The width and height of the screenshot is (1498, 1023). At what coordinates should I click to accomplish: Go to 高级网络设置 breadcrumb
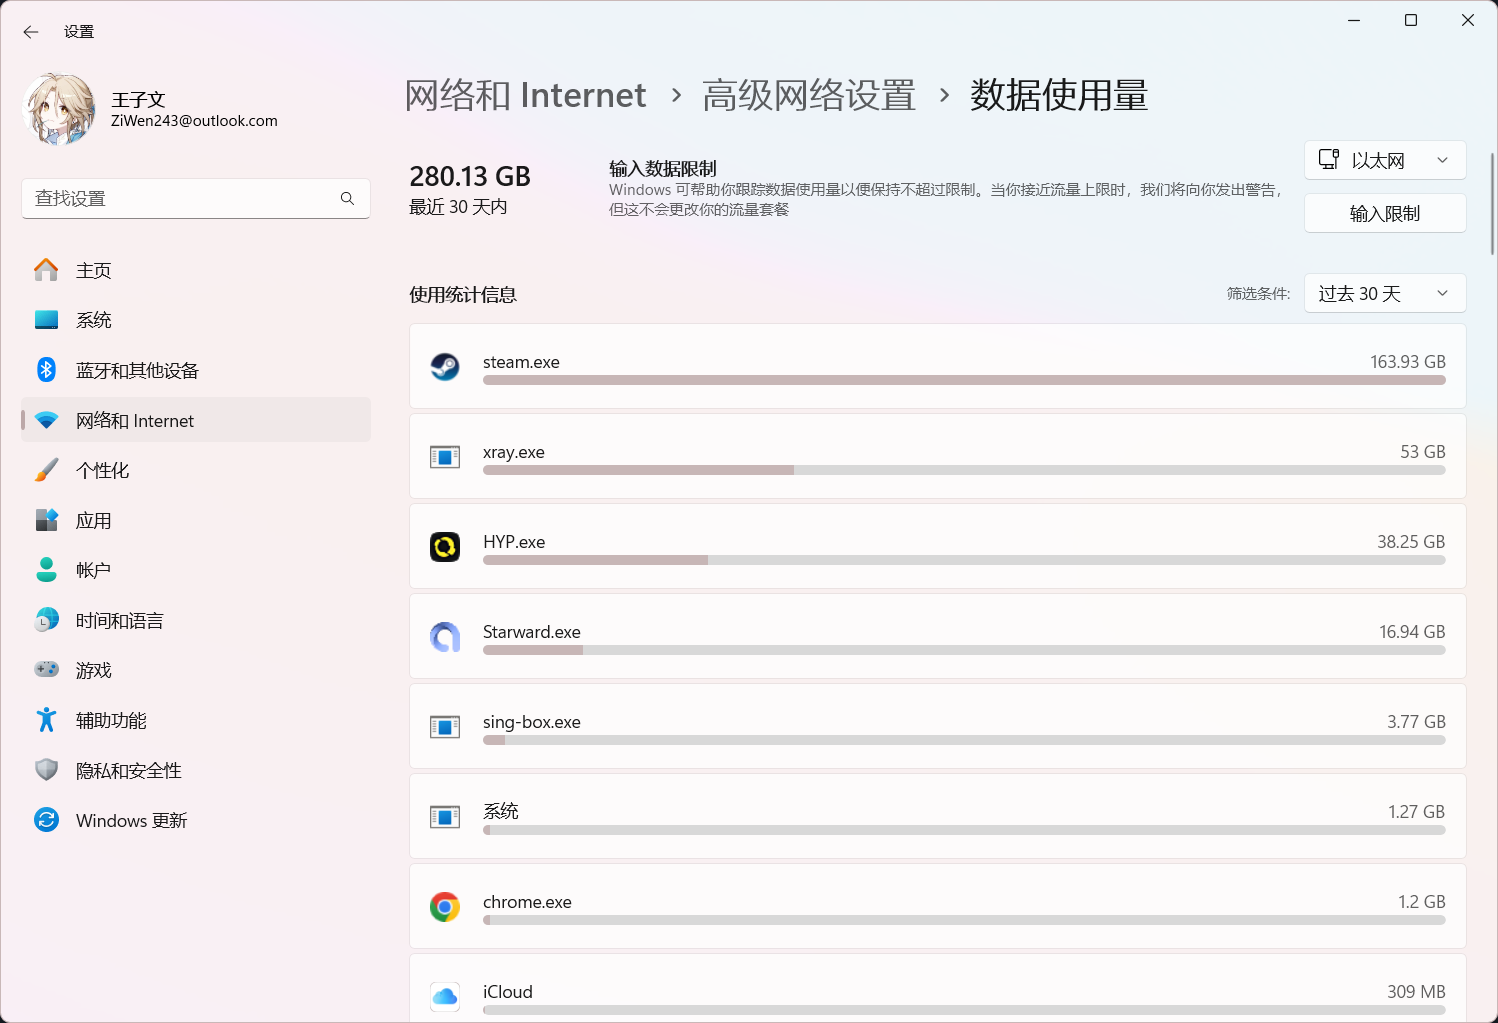tap(808, 96)
